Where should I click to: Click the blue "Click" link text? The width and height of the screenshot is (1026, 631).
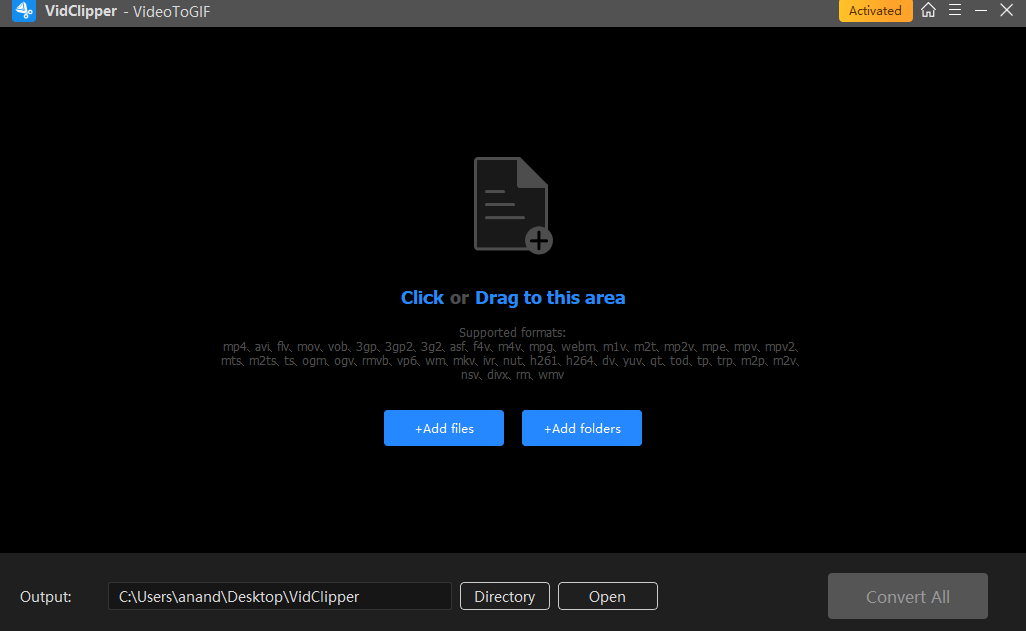pos(422,298)
